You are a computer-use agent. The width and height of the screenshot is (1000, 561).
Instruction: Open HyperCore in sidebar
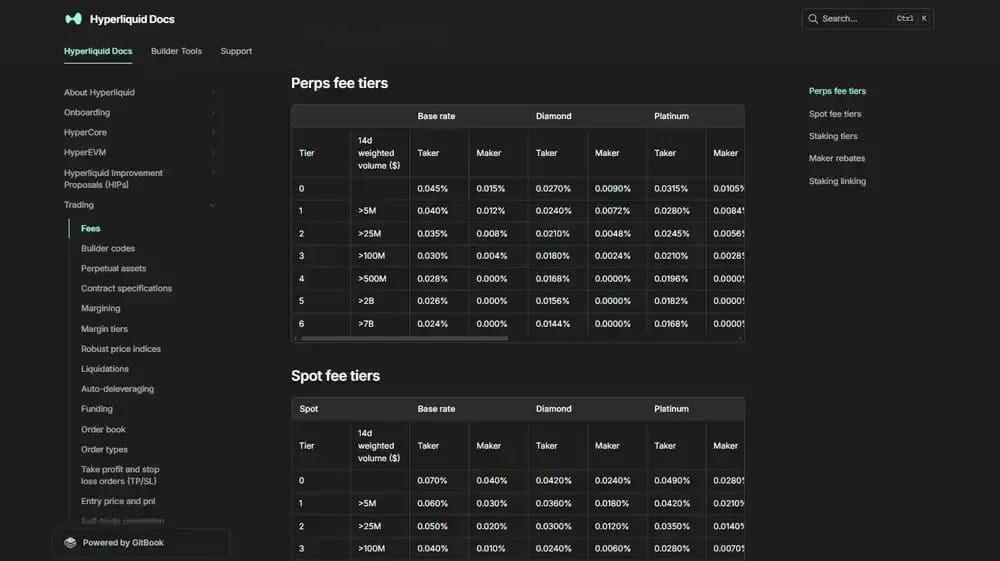coord(85,133)
